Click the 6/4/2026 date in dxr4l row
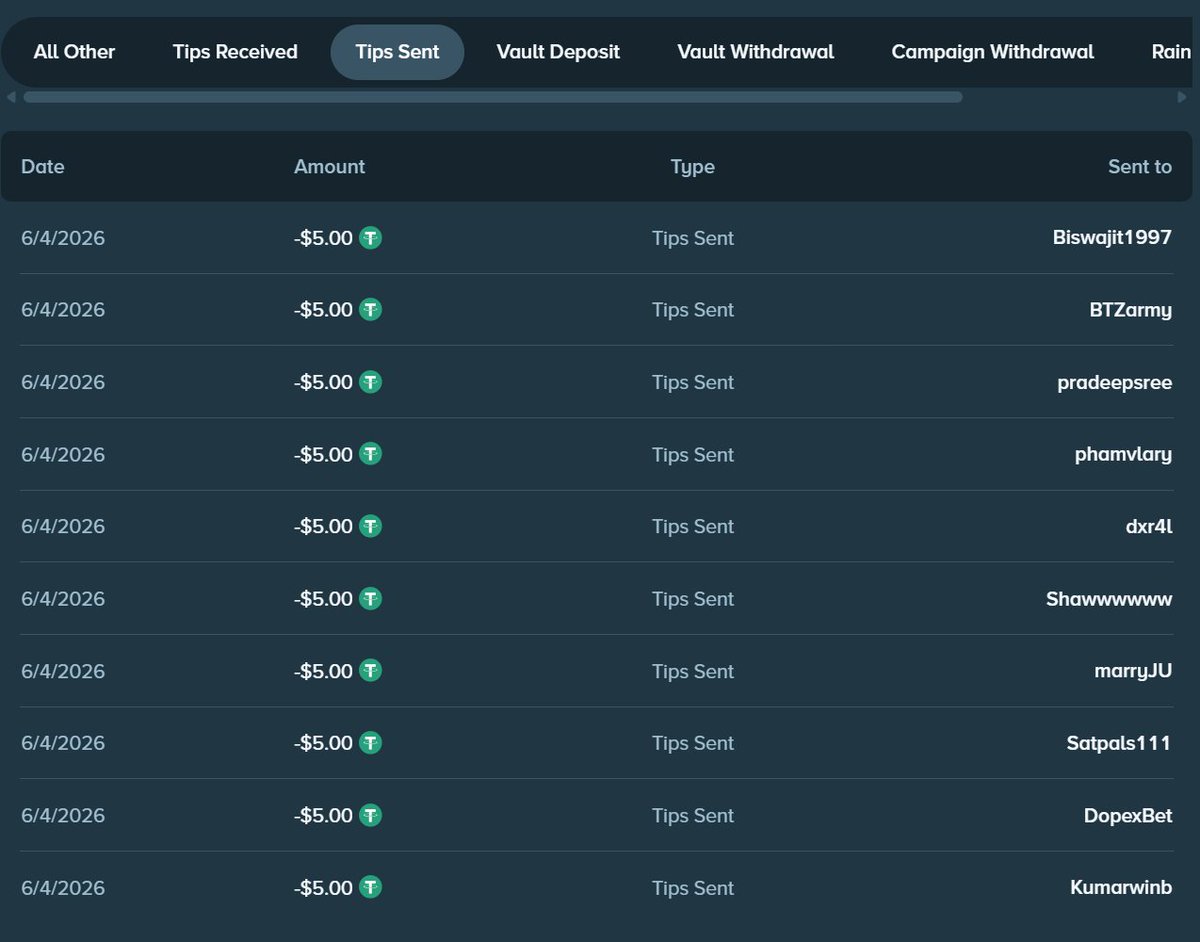This screenshot has width=1200, height=942. tap(63, 526)
